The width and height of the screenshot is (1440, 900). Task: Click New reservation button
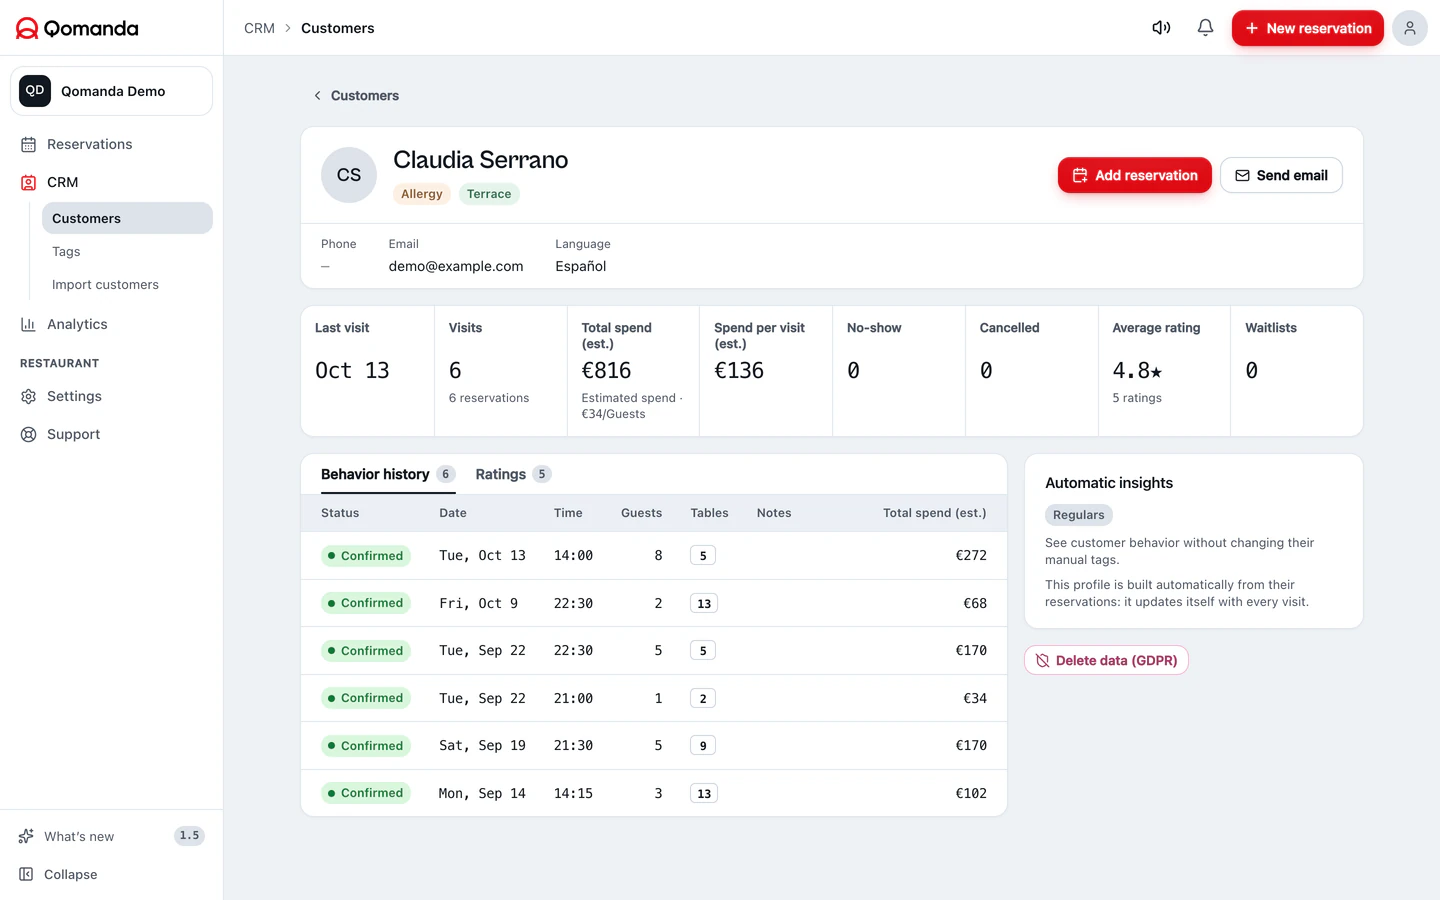tap(1307, 28)
